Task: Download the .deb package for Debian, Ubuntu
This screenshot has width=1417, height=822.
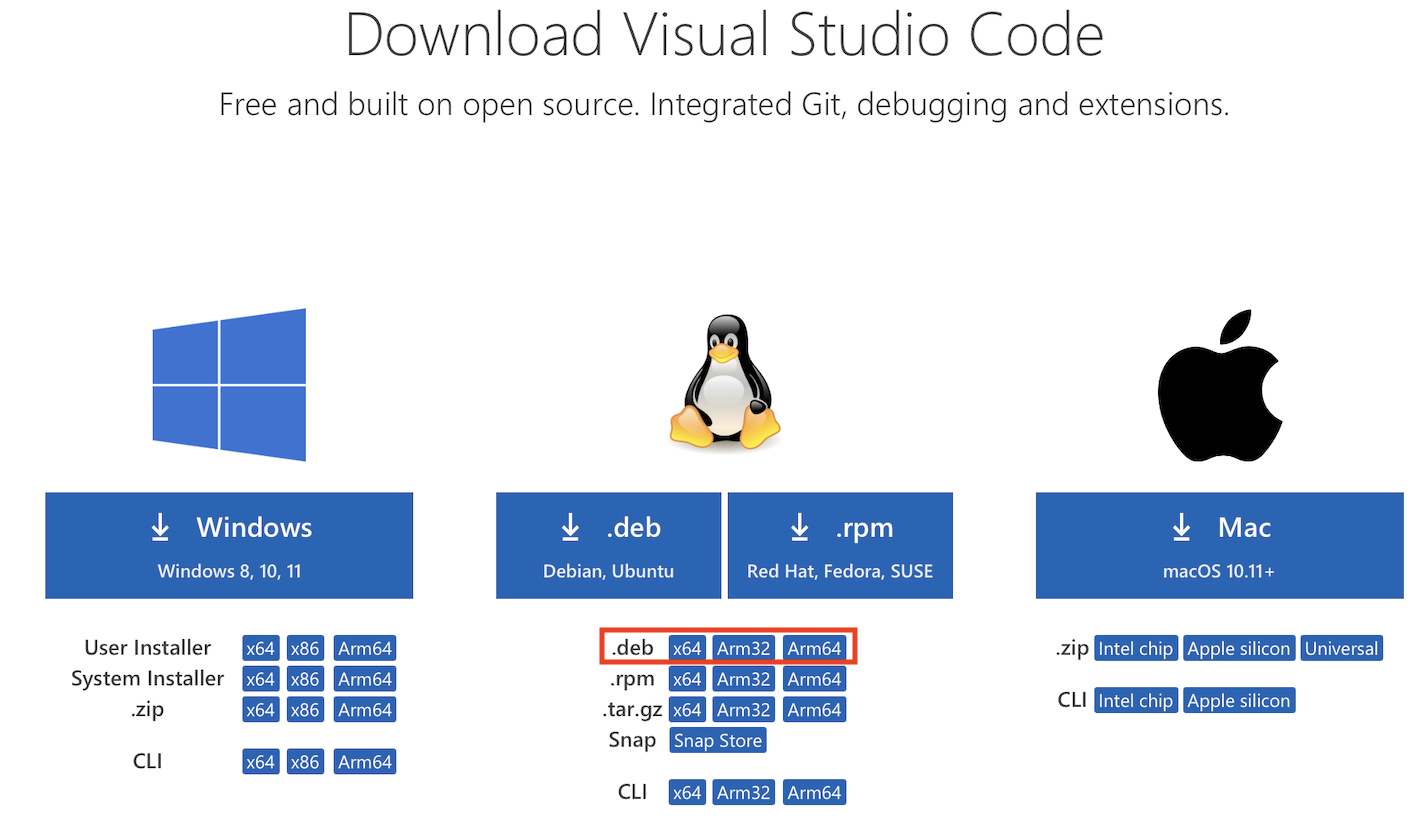Action: coord(608,545)
